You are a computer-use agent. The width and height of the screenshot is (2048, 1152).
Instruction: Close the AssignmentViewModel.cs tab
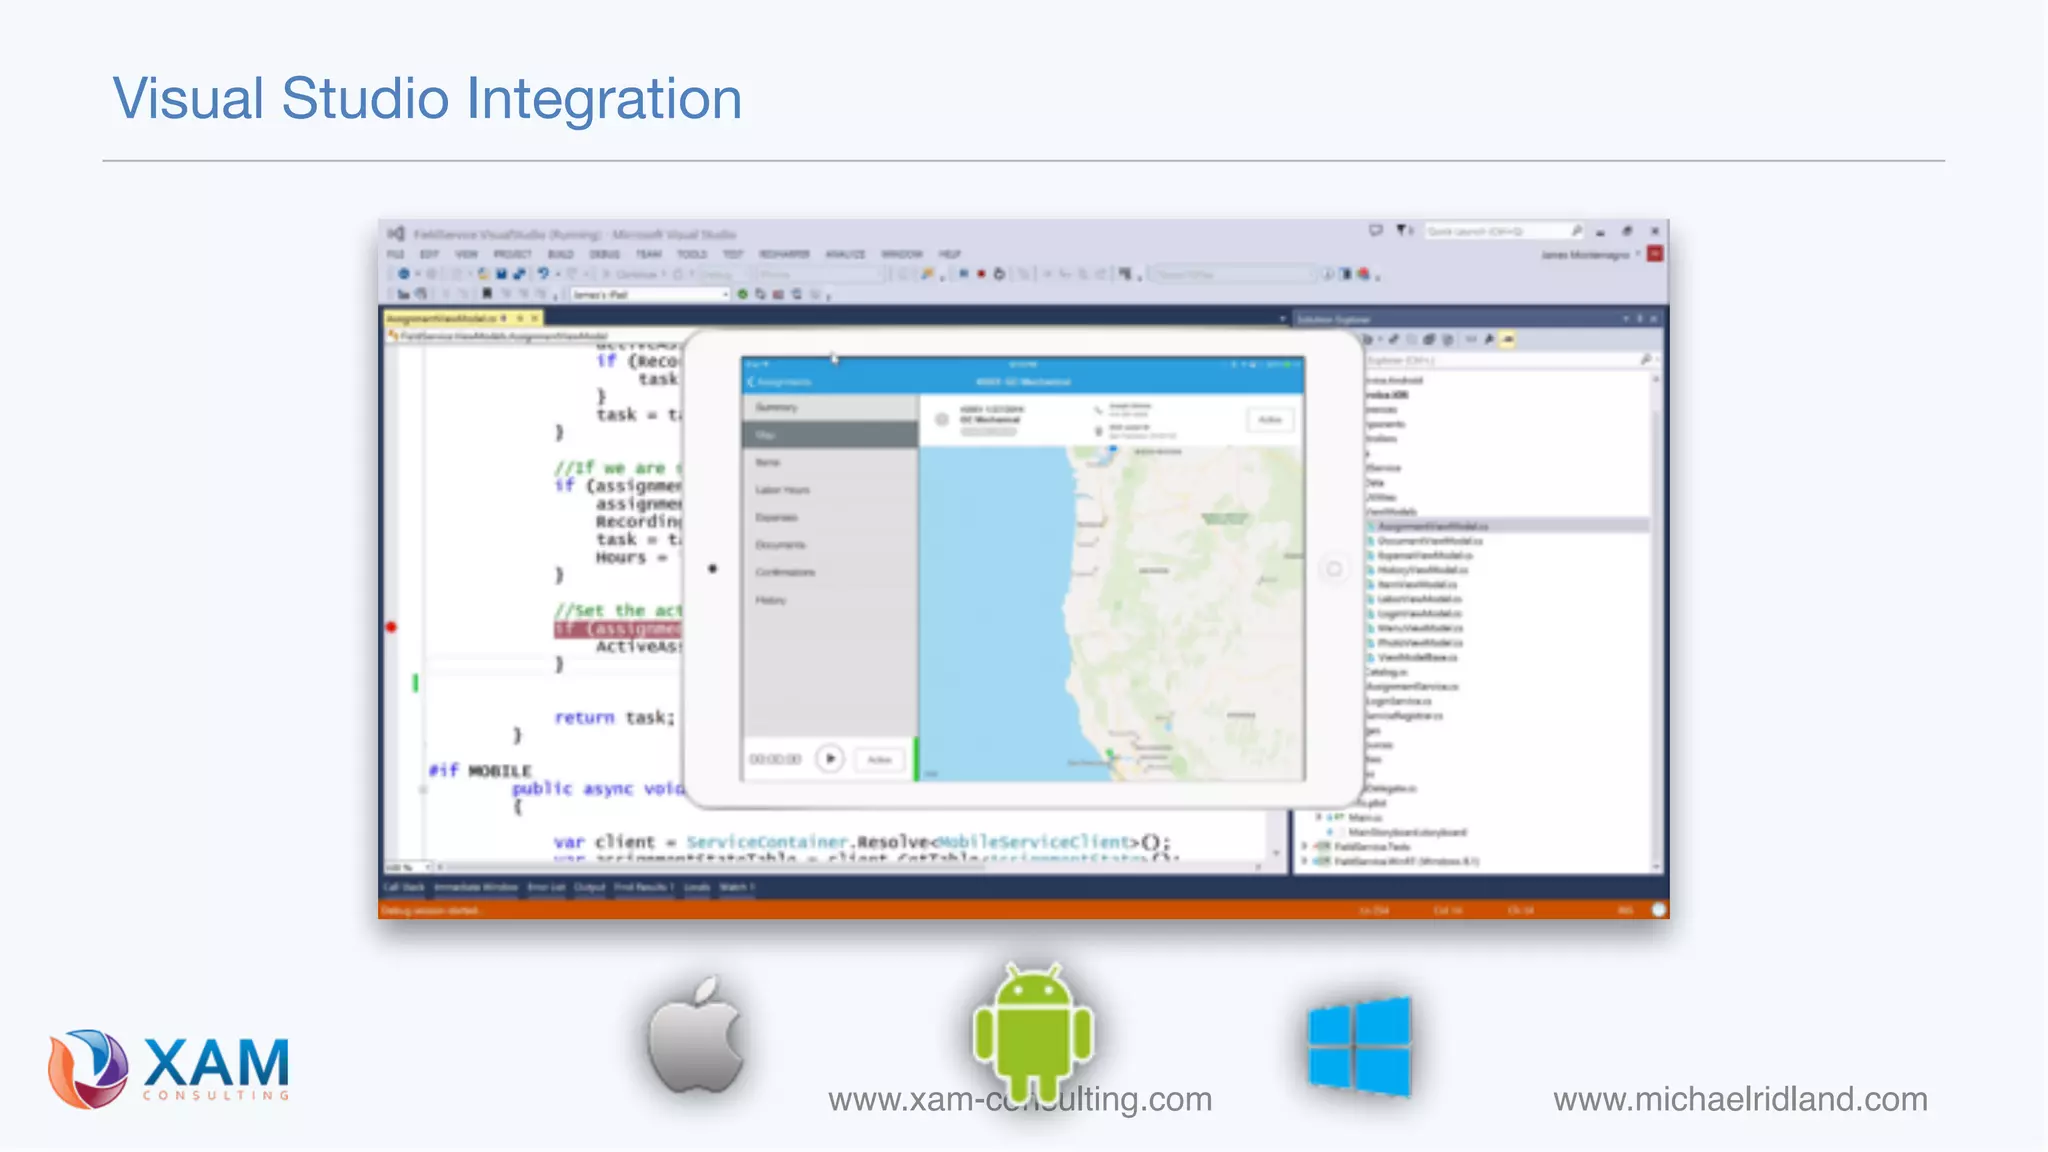(x=535, y=318)
